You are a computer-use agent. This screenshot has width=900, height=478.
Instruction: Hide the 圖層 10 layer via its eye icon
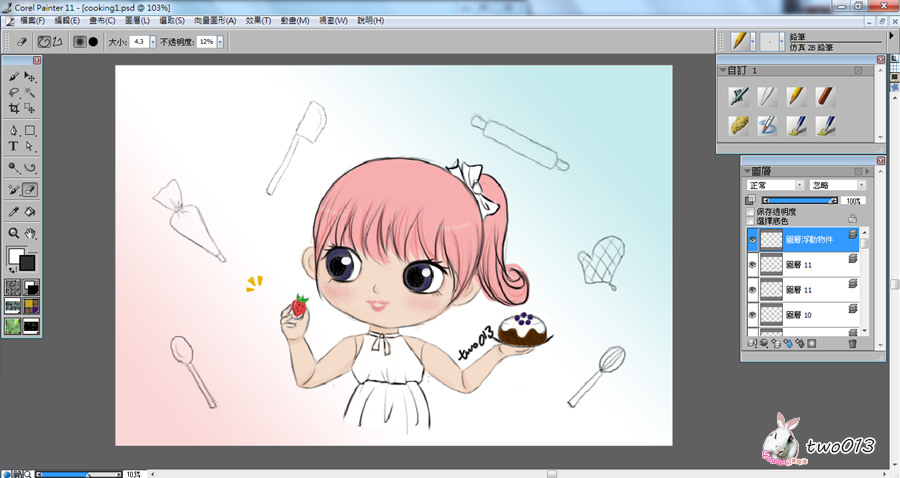coord(752,314)
